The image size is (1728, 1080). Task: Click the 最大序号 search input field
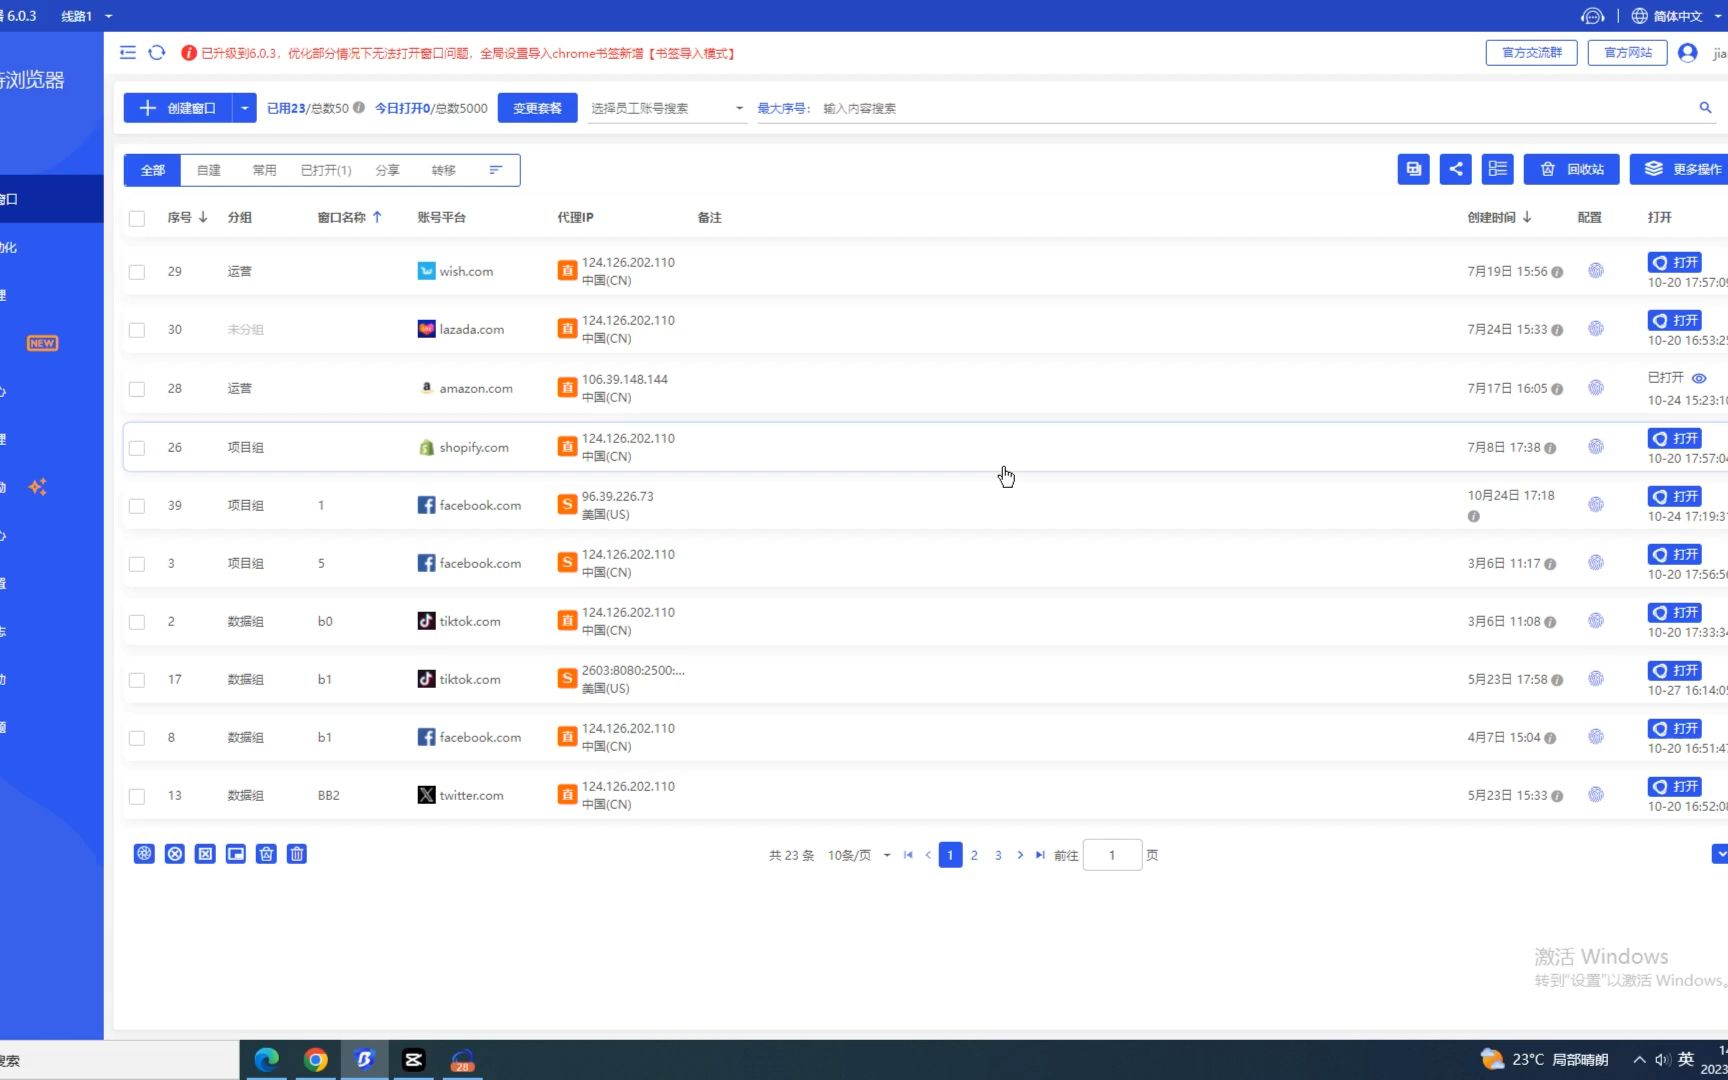click(x=1255, y=108)
